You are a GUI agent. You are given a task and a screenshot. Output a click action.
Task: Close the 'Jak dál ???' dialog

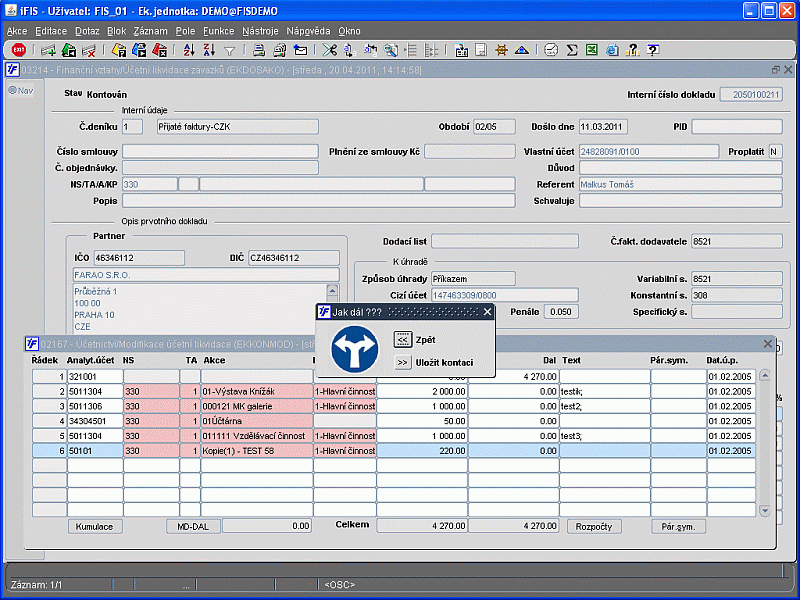coord(487,312)
